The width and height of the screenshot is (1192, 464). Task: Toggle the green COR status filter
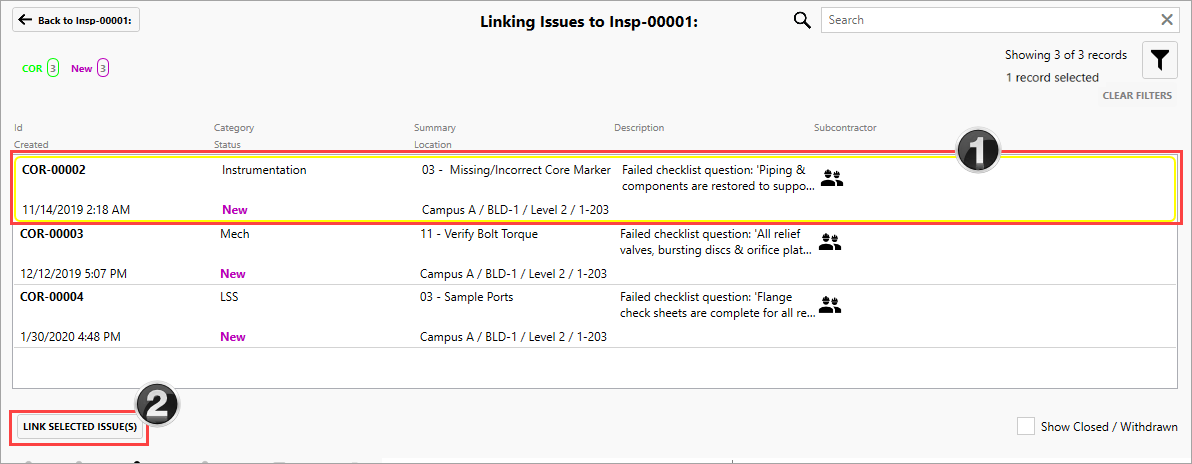click(40, 69)
